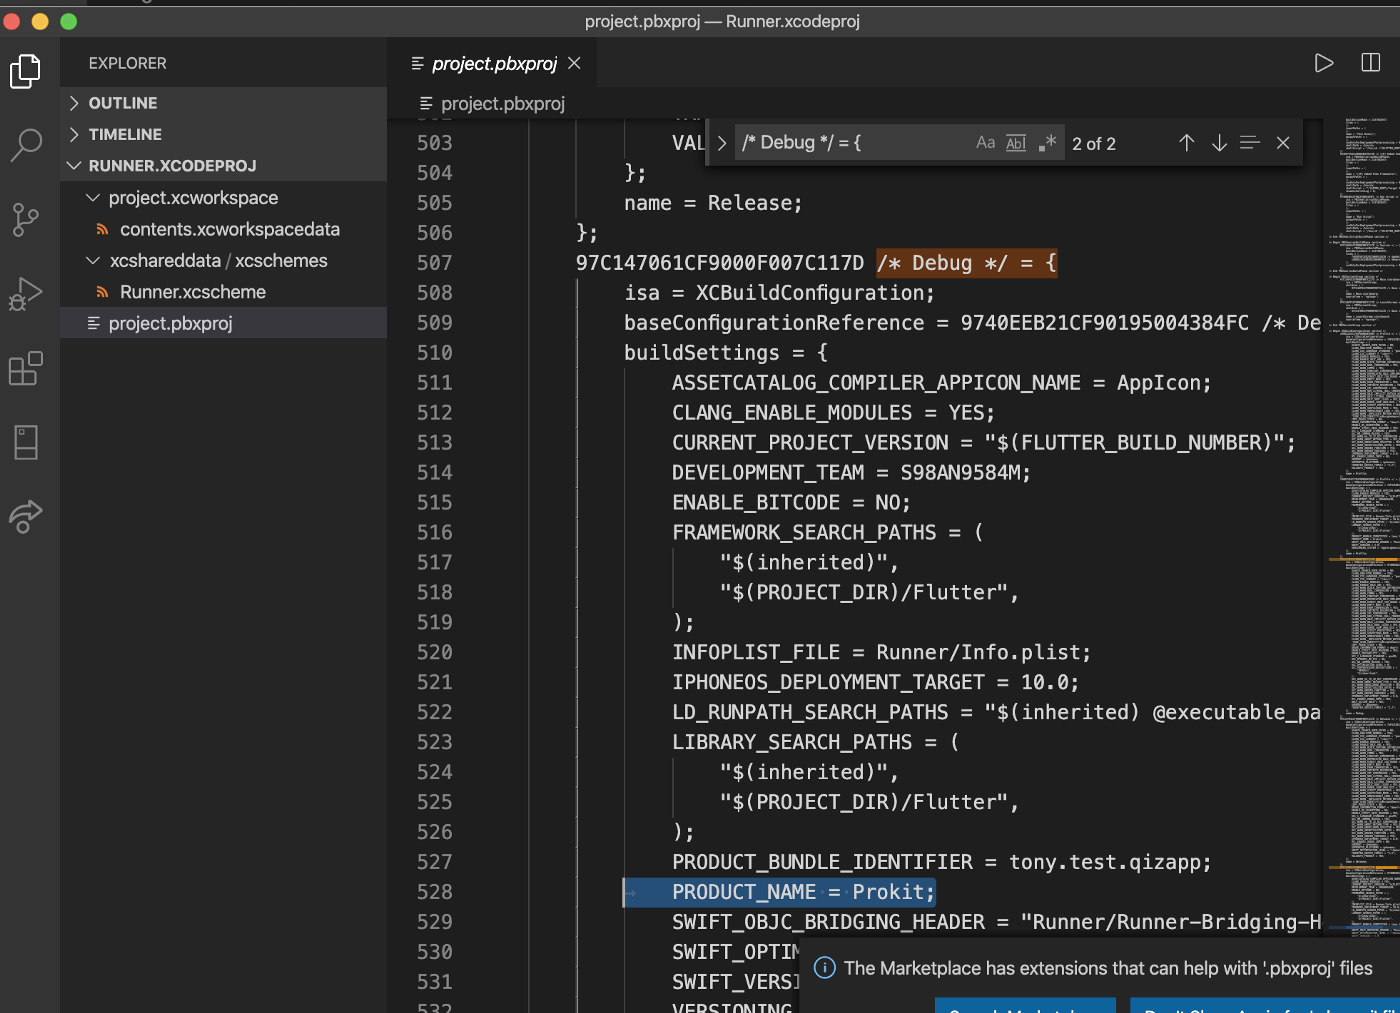1400x1013 pixels.
Task: Open the Search view in activity bar
Action: pos(25,145)
